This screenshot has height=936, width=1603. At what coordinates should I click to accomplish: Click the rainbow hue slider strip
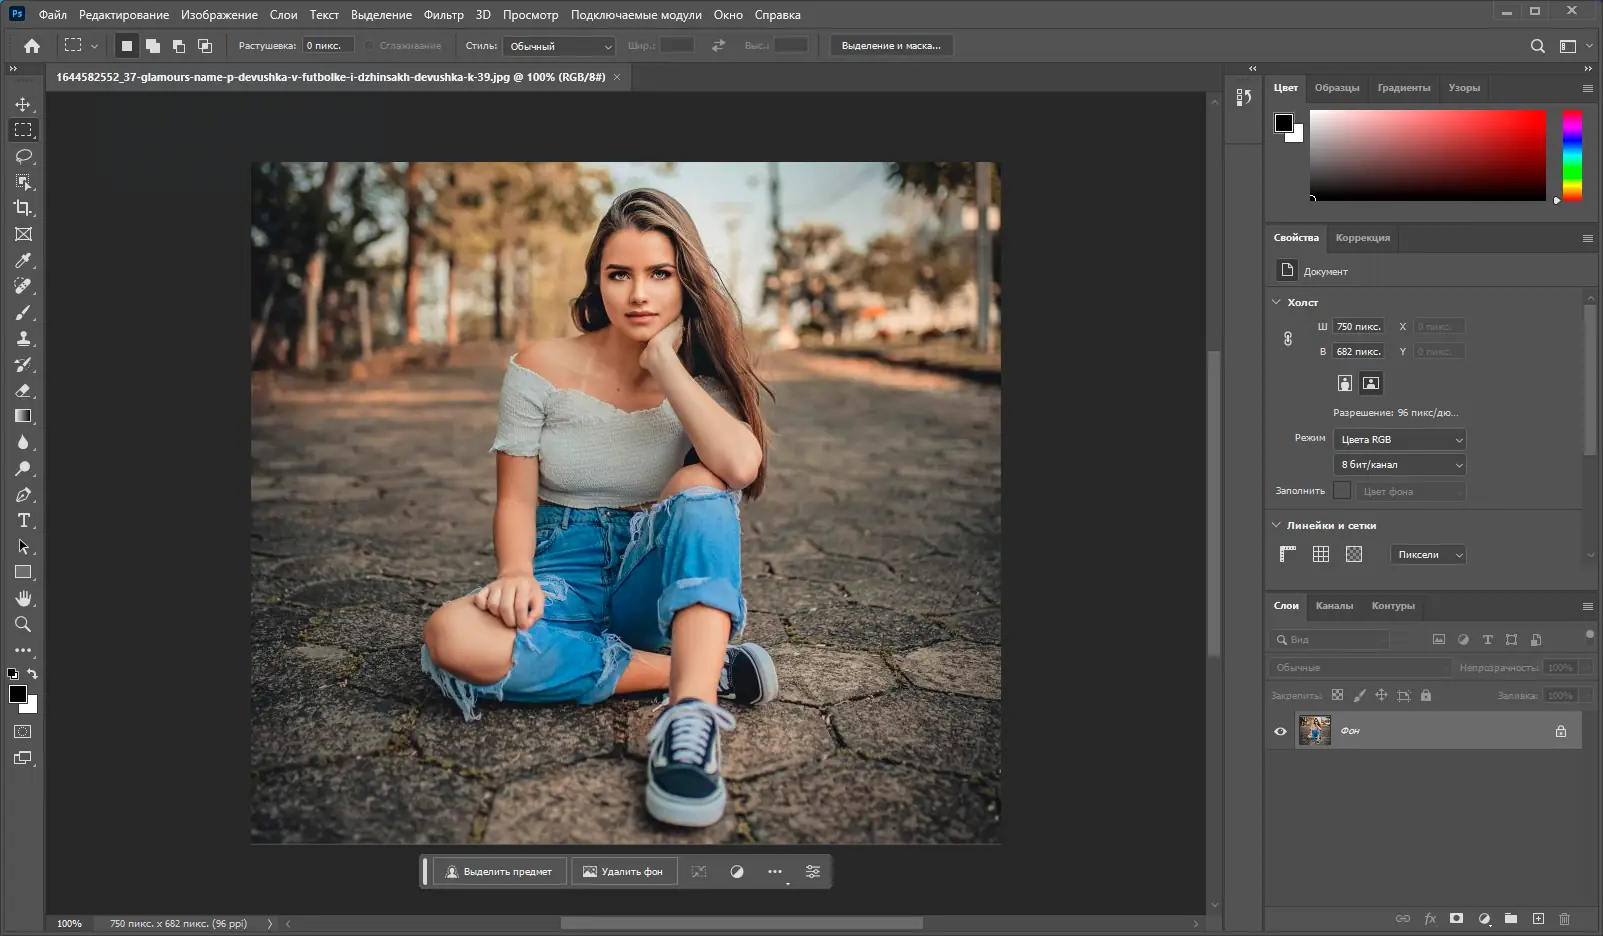(x=1572, y=155)
